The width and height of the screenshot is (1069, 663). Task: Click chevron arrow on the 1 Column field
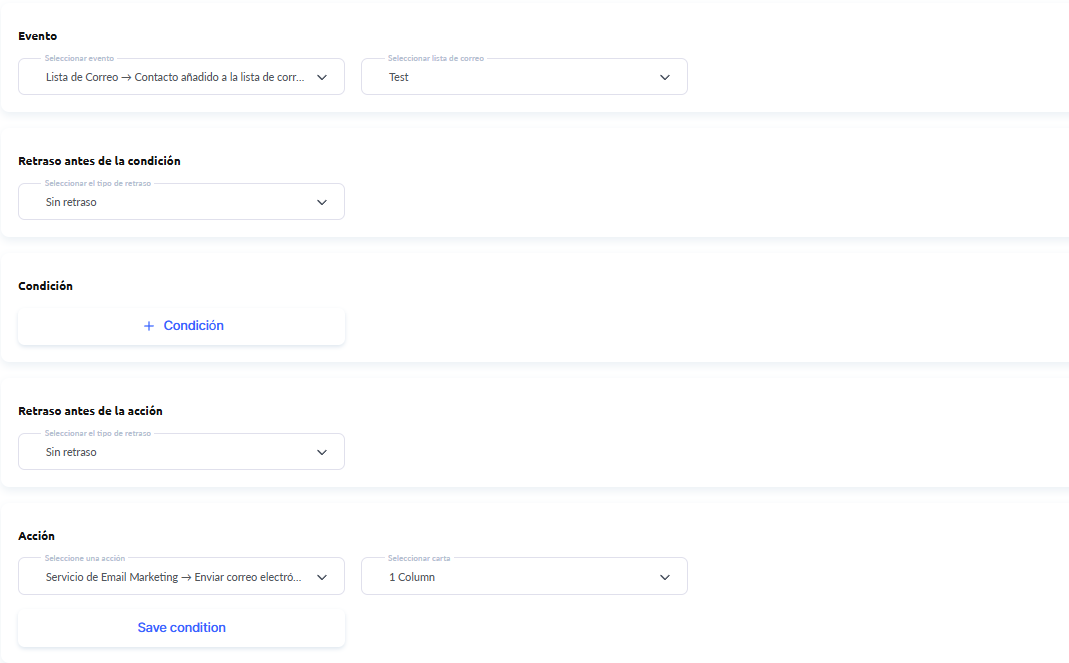click(x=665, y=577)
